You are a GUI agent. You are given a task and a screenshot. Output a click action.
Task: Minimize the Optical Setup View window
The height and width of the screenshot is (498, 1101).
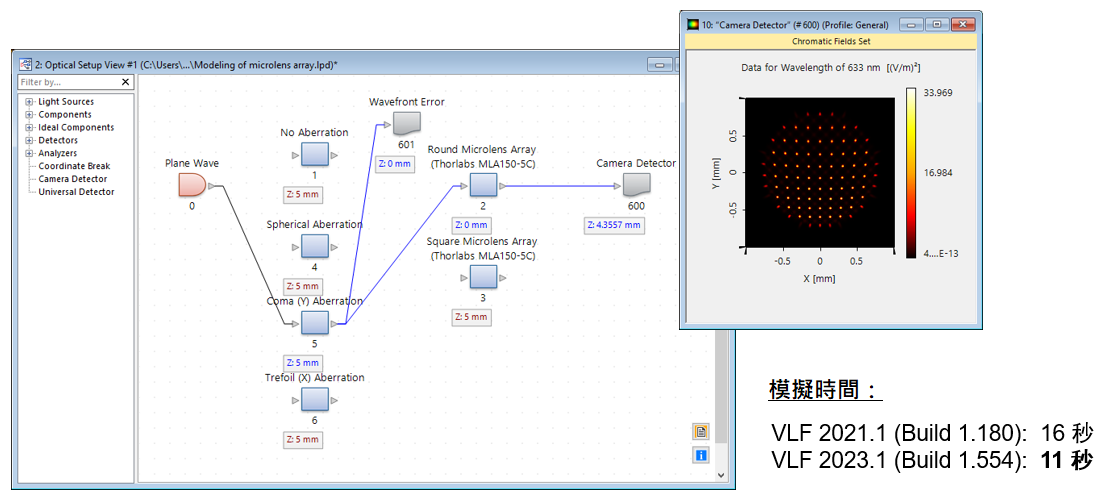660,65
